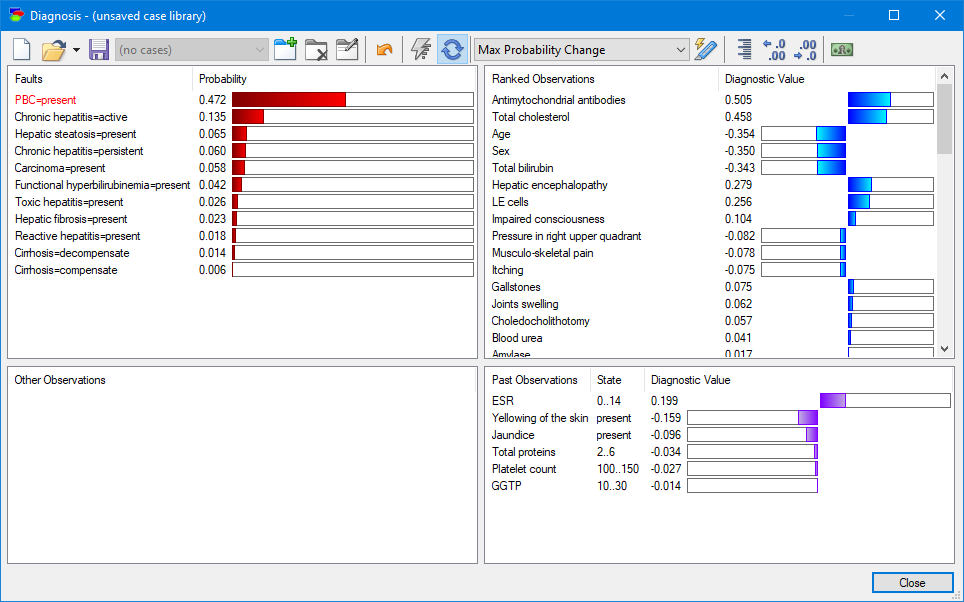Viewport: 964px width, 602px height.
Task: Toggle the circular arrows auto-update button
Action: click(x=452, y=50)
